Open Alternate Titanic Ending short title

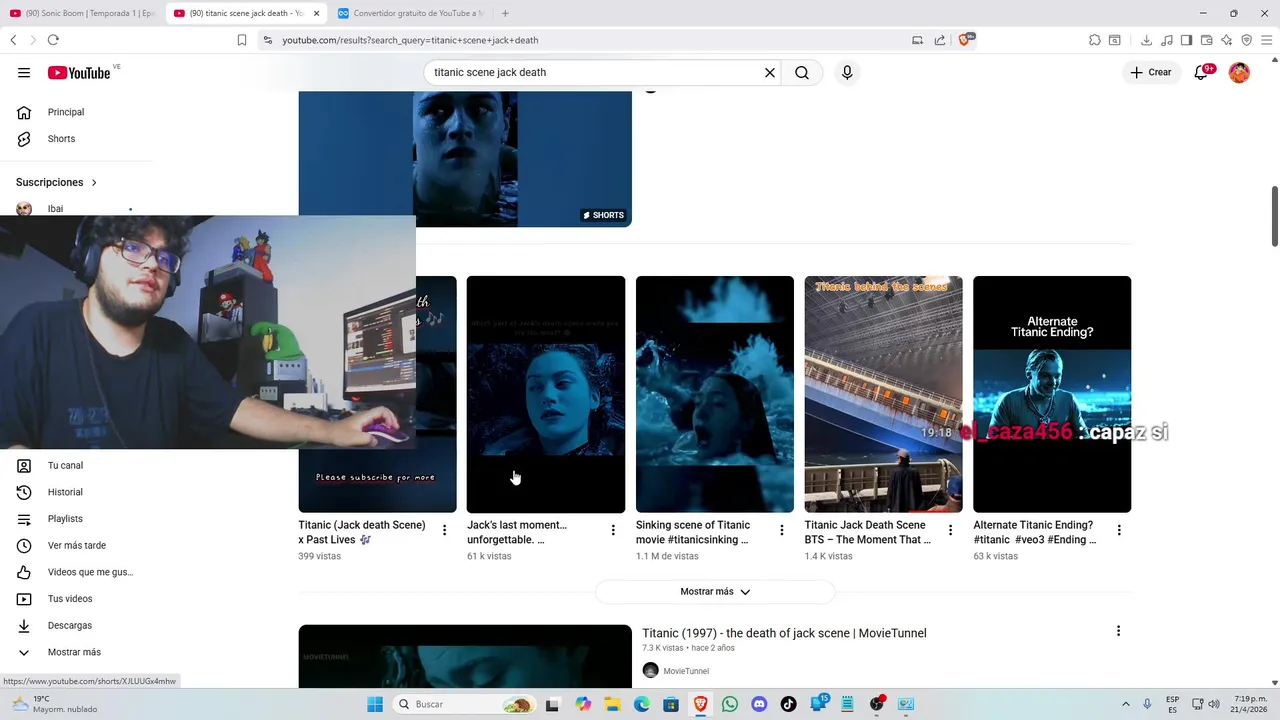point(1035,532)
